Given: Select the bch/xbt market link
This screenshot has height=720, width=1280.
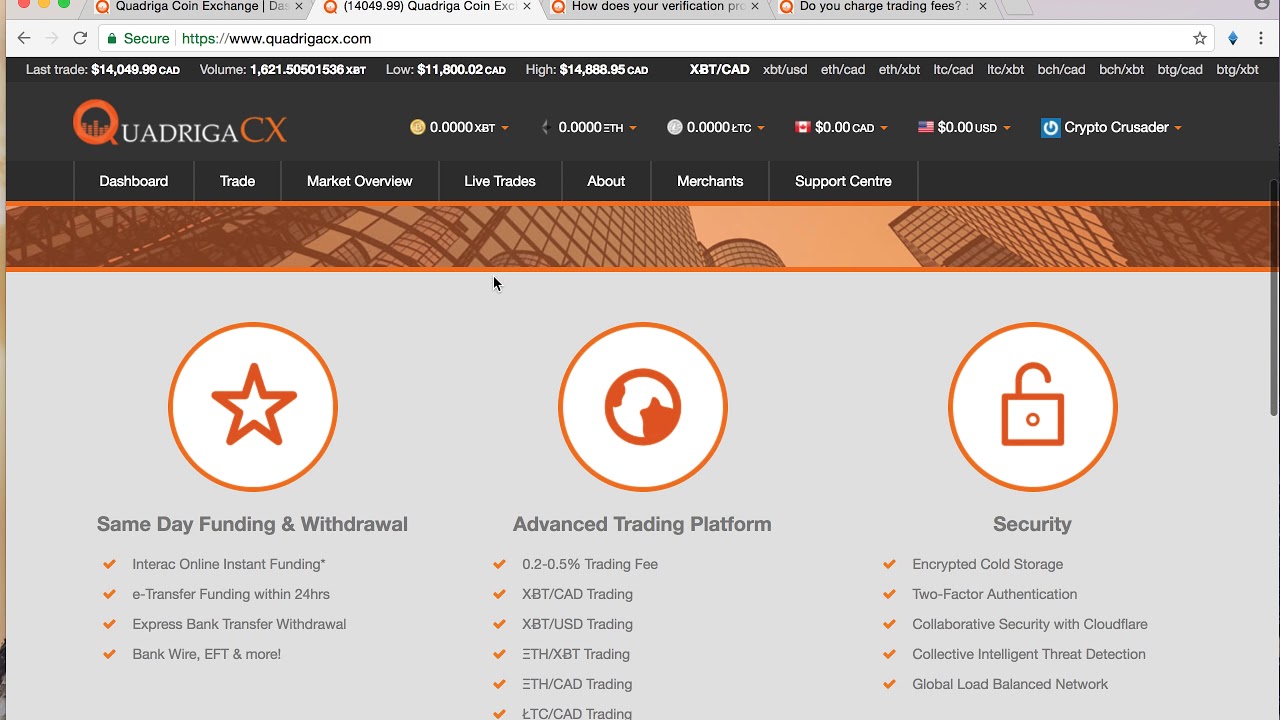Looking at the screenshot, I should coord(1121,69).
